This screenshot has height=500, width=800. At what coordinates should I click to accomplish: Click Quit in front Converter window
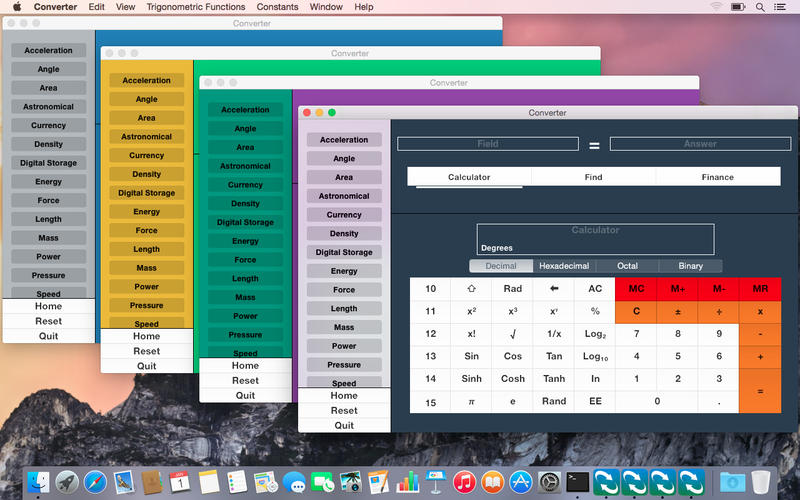point(344,426)
